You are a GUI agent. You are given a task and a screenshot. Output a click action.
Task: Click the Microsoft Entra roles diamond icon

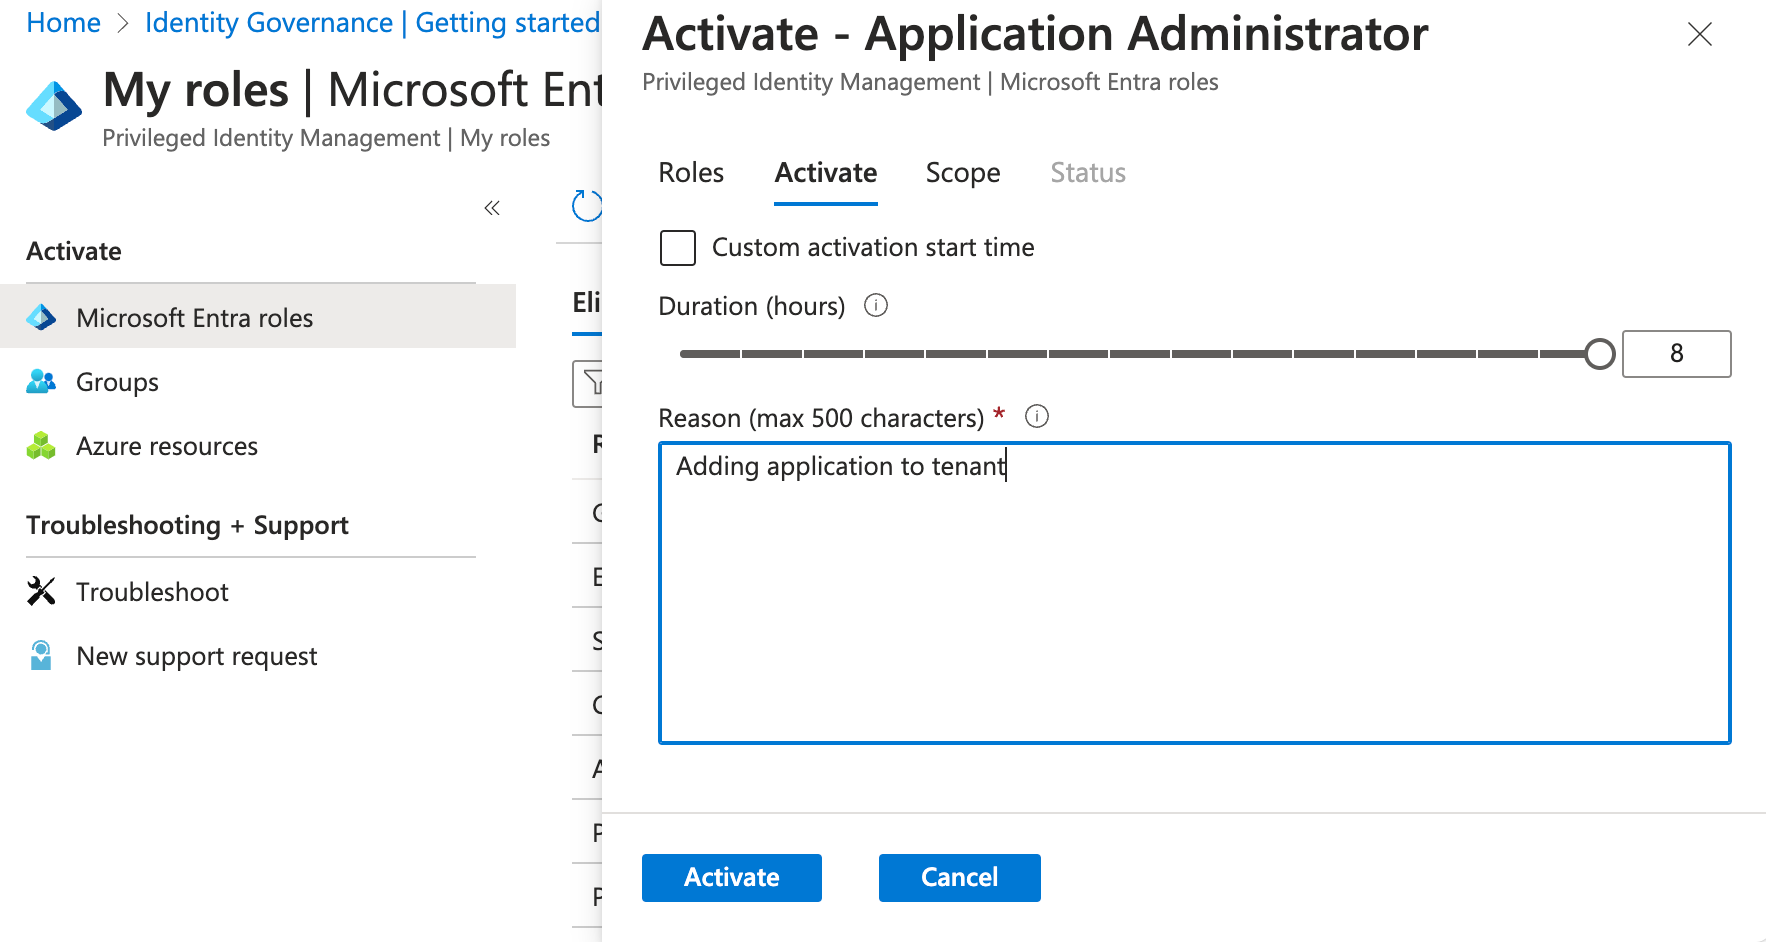coord(41,318)
